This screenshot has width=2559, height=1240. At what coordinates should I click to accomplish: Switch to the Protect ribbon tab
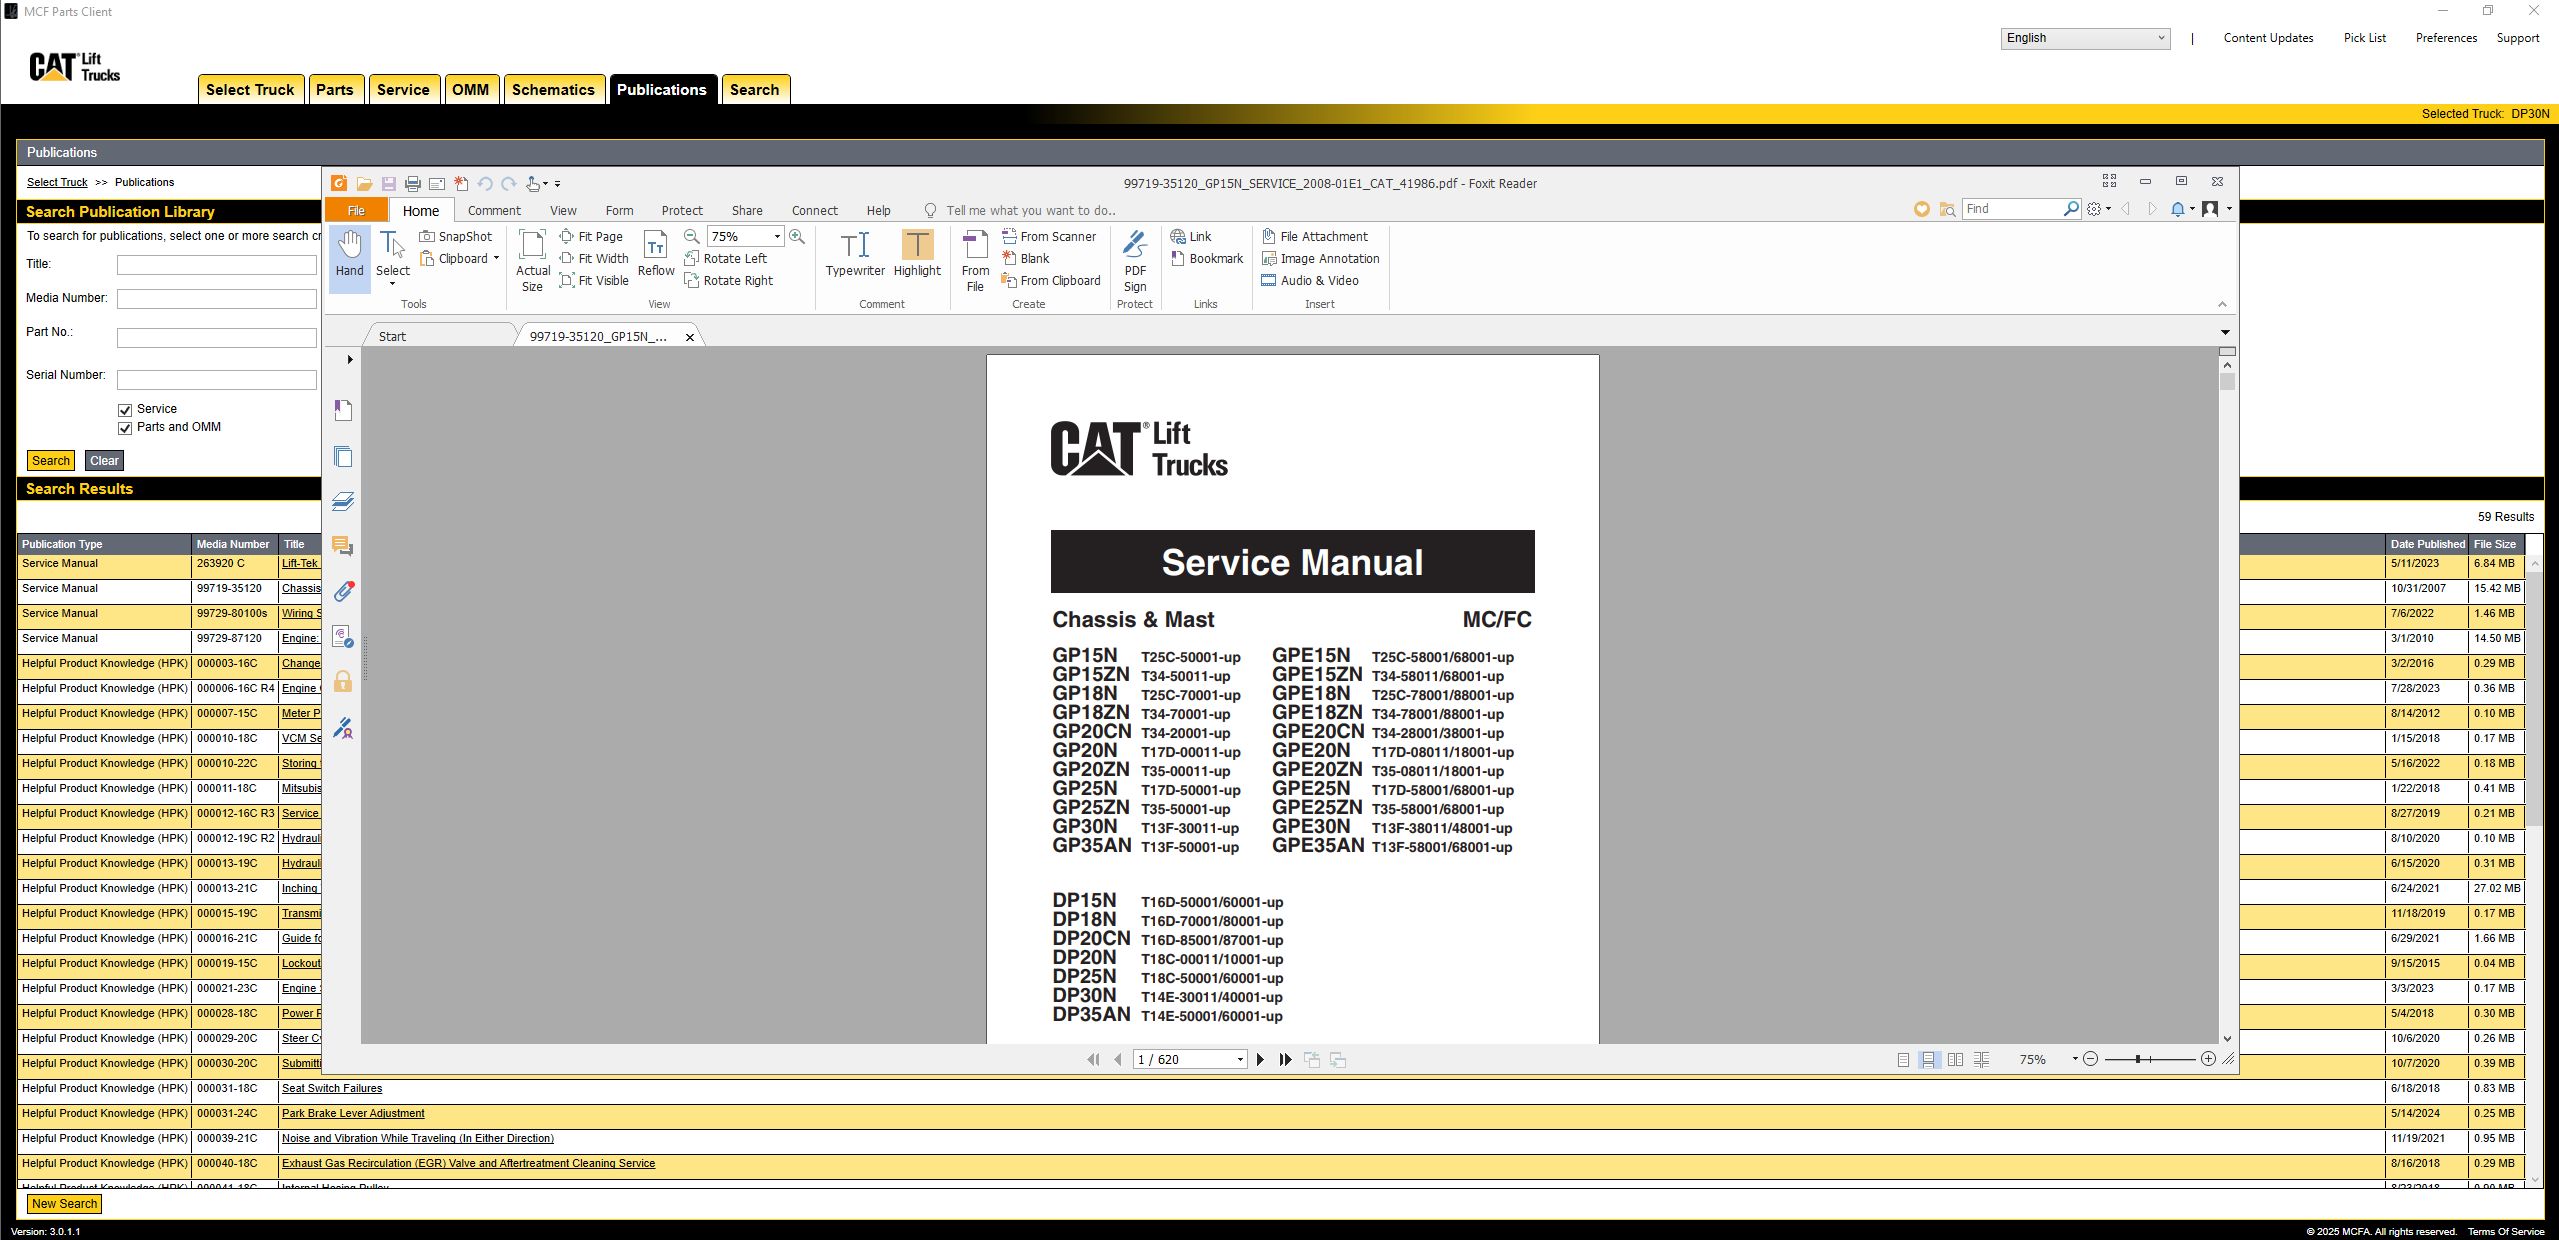click(682, 211)
